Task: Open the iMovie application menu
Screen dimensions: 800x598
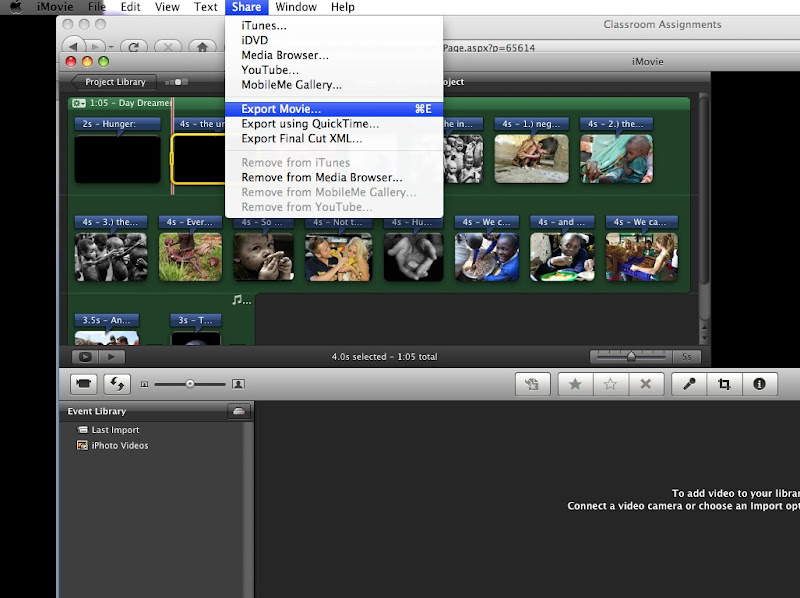Action: click(55, 7)
